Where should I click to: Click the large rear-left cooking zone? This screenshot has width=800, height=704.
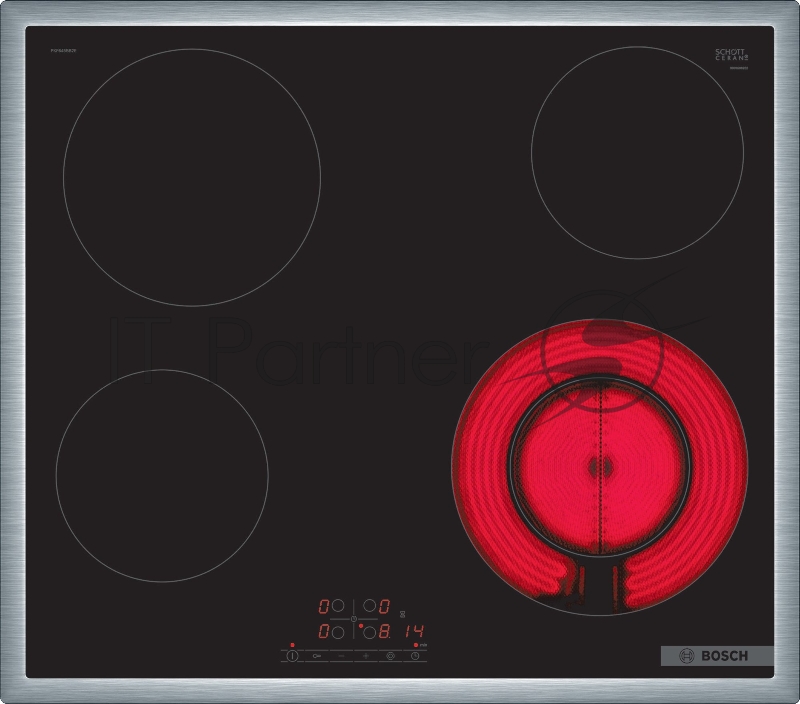(x=191, y=177)
